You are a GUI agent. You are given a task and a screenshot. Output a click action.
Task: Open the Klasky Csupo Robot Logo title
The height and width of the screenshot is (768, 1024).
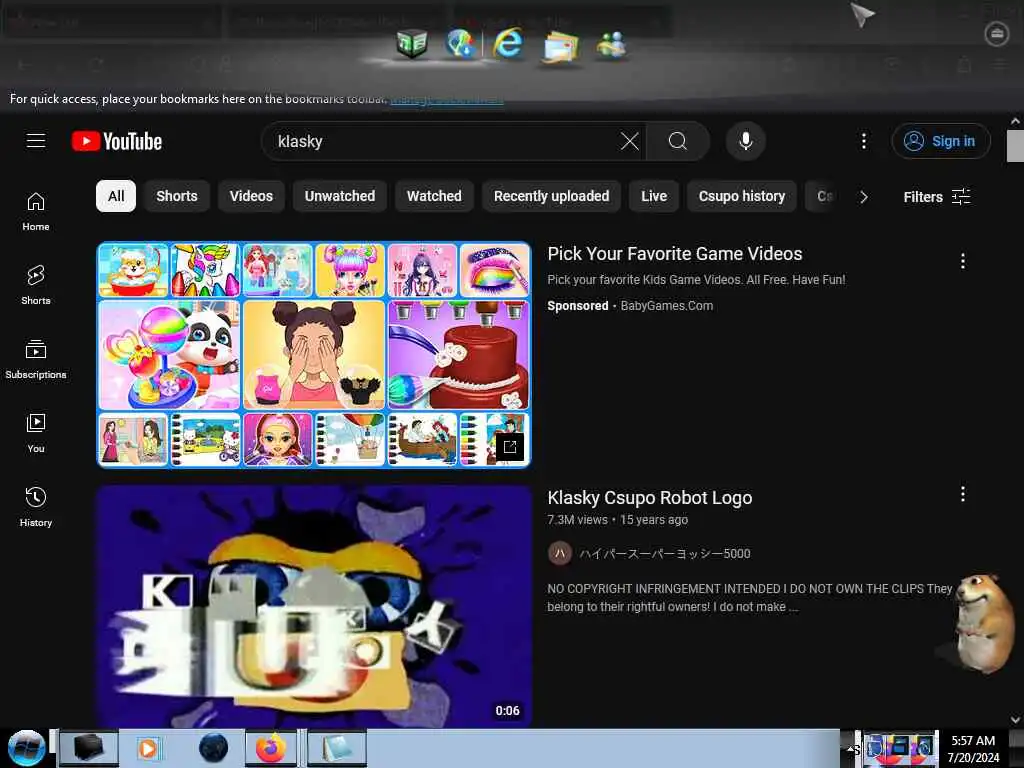(x=650, y=498)
